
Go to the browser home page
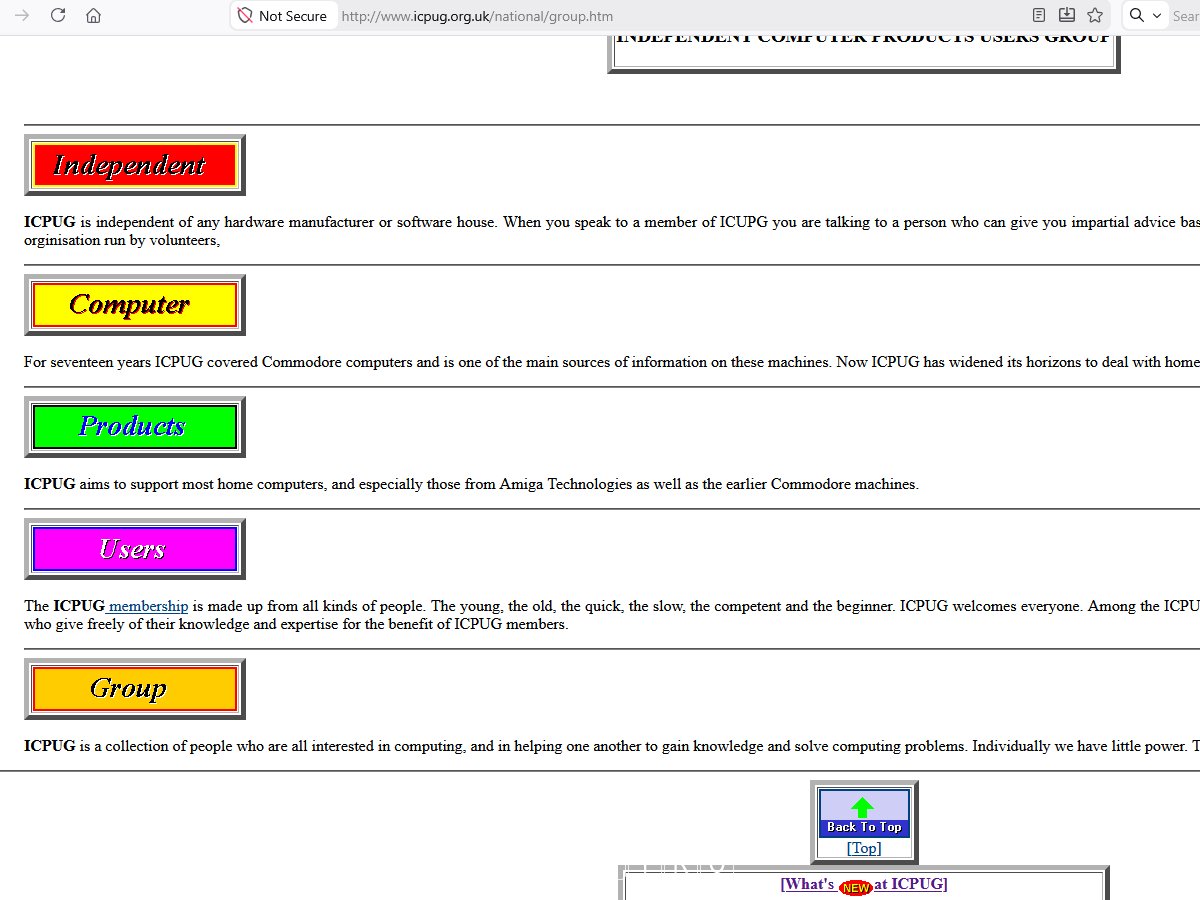(93, 15)
